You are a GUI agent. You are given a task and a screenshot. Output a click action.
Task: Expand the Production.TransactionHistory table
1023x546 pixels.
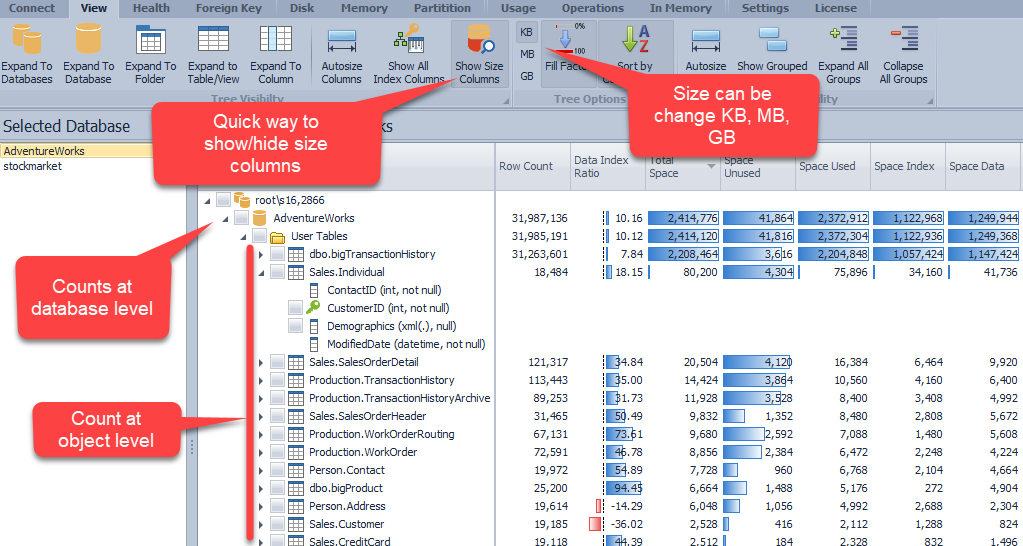(262, 380)
